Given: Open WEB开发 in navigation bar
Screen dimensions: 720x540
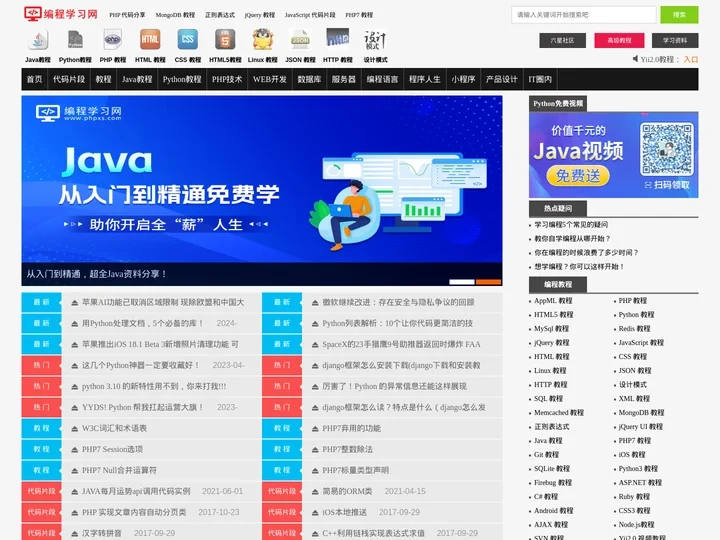Looking at the screenshot, I should 270,79.
